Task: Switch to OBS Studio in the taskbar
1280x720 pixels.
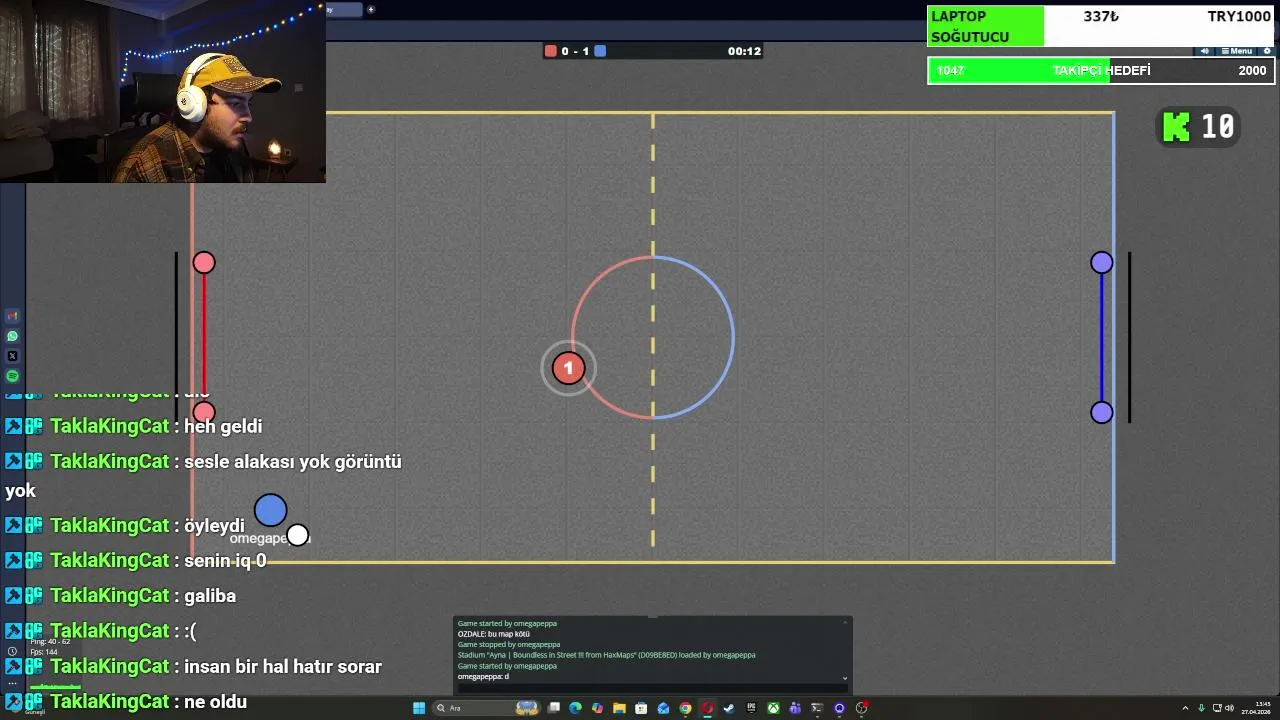Action: [x=861, y=708]
